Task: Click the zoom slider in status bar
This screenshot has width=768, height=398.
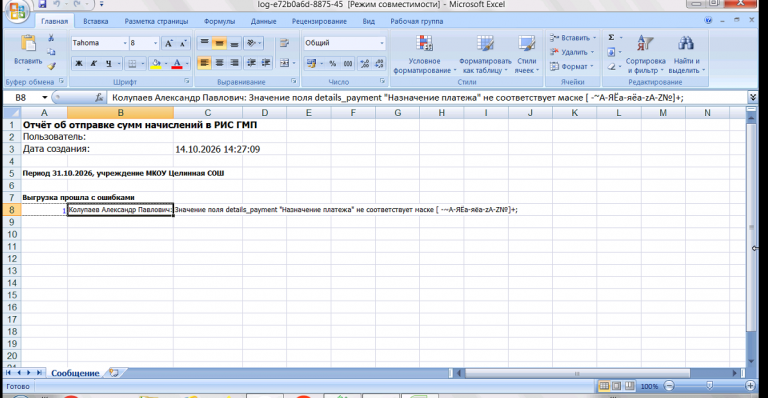Action: (709, 386)
